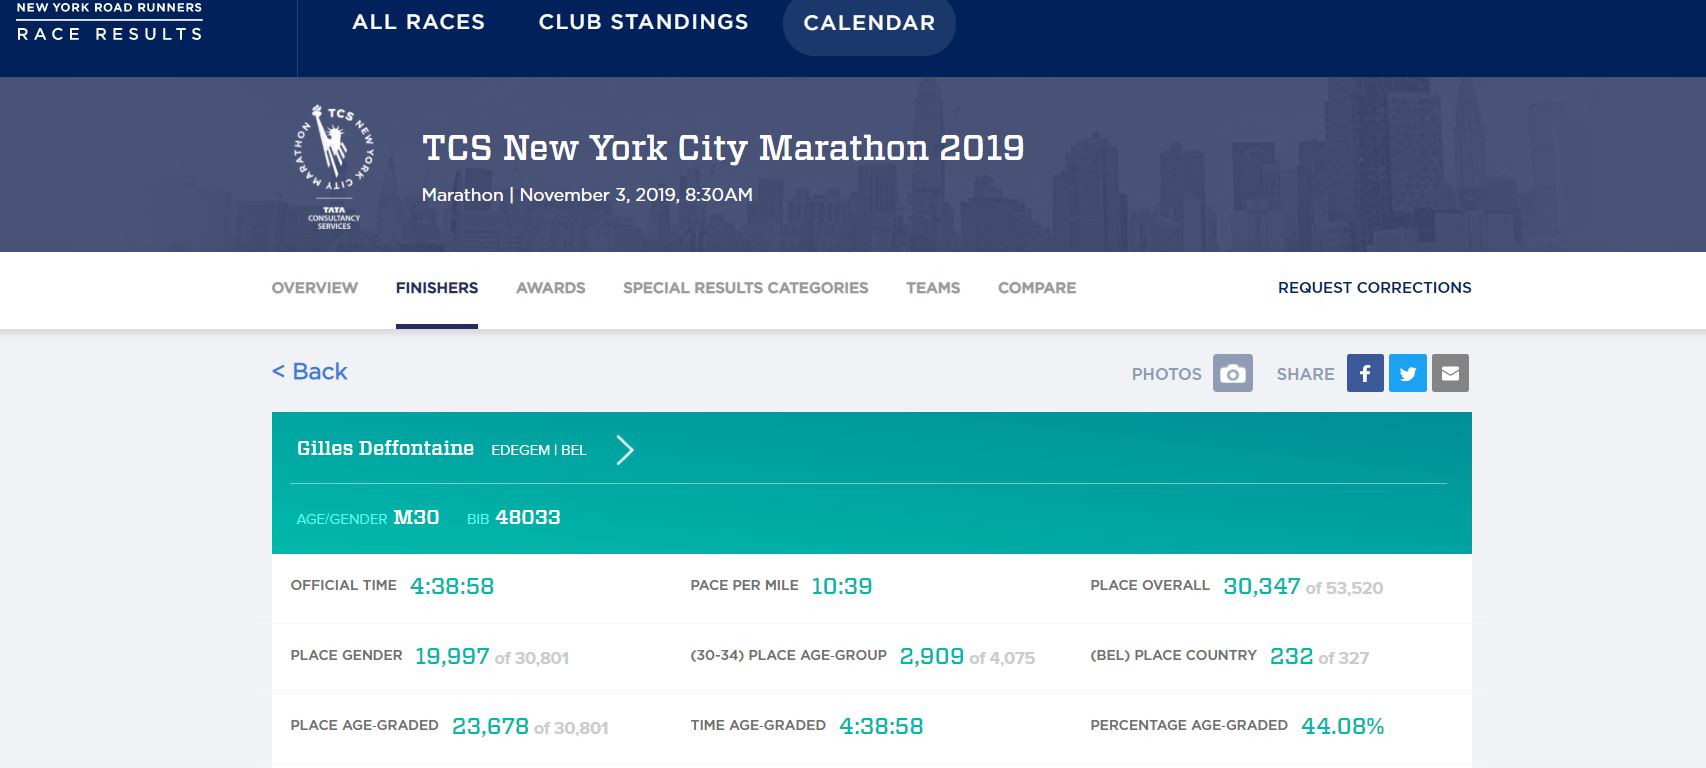Click bib number 48033
Viewport: 1706px width, 768px height.
click(528, 517)
